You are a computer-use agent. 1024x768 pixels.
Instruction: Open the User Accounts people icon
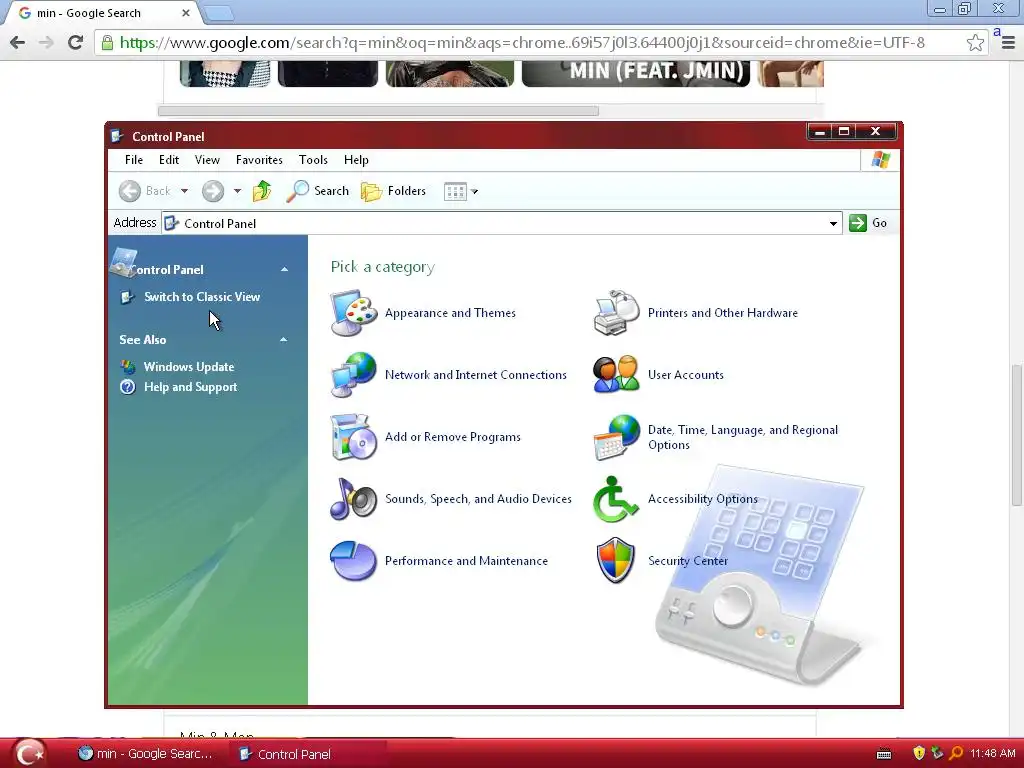click(616, 375)
